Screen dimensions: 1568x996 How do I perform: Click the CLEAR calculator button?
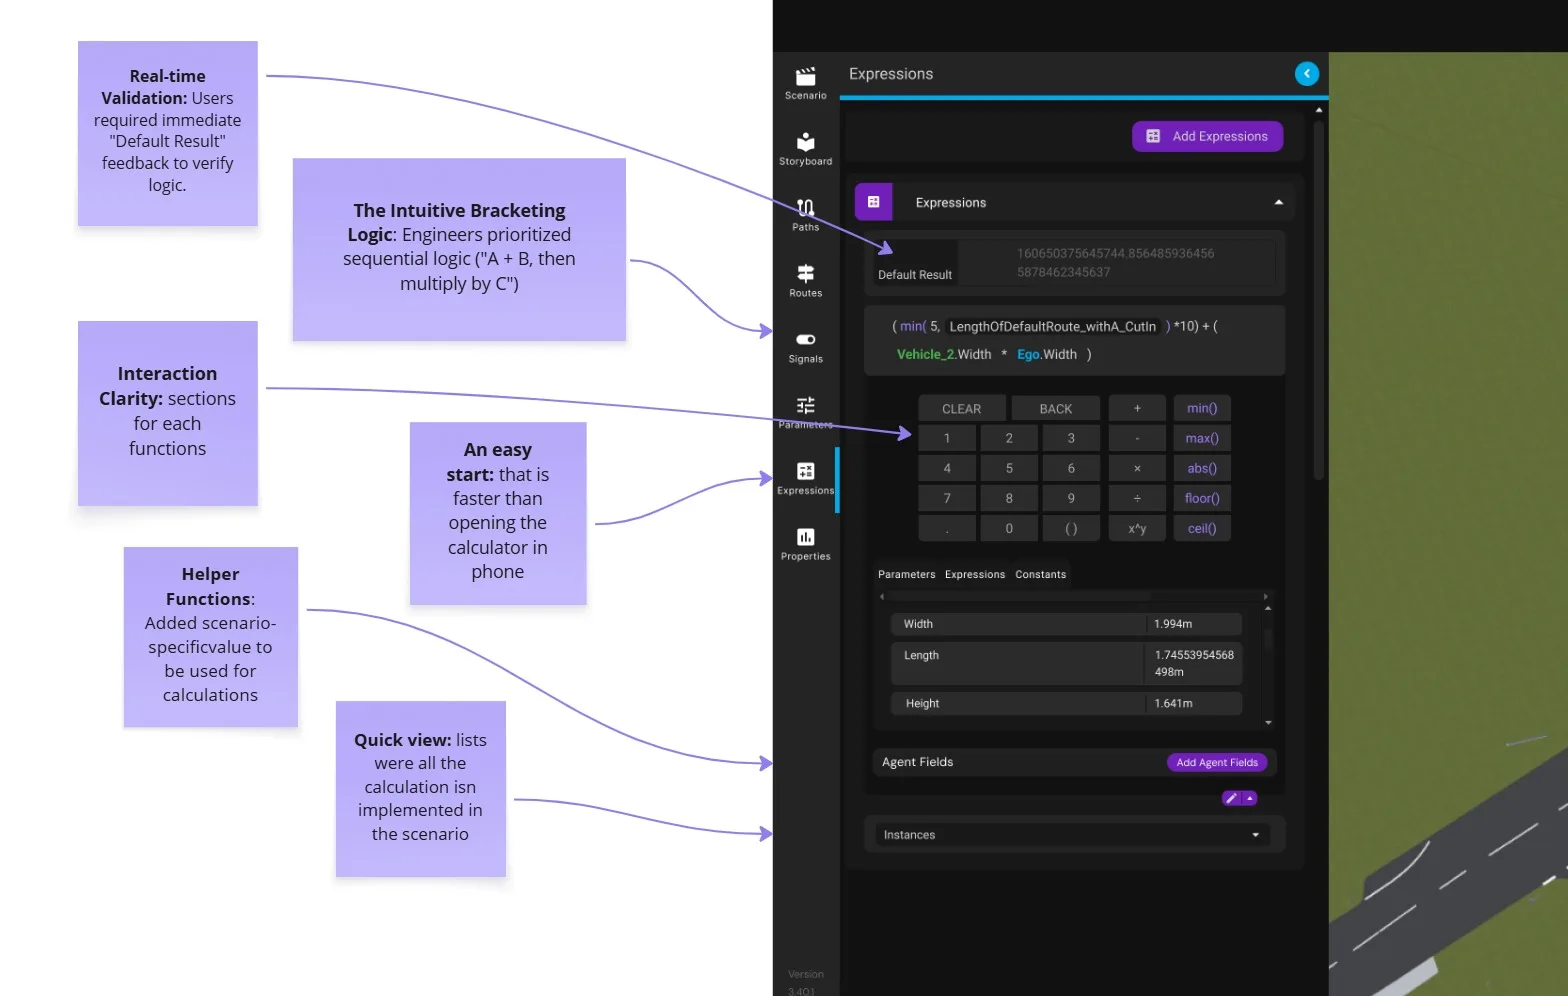[961, 408]
